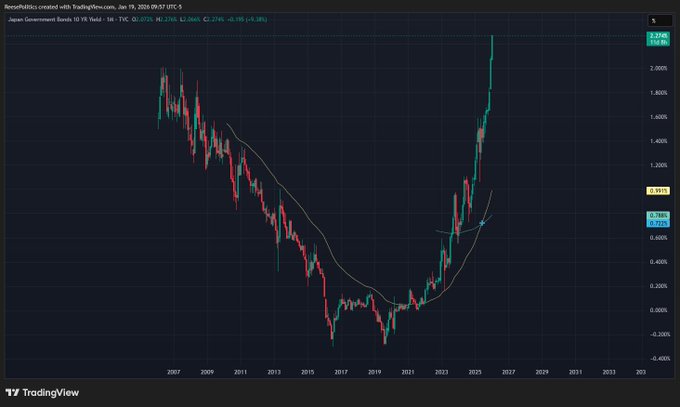Click the 2021 label on time axis
This screenshot has height=407, width=680.
coord(408,371)
